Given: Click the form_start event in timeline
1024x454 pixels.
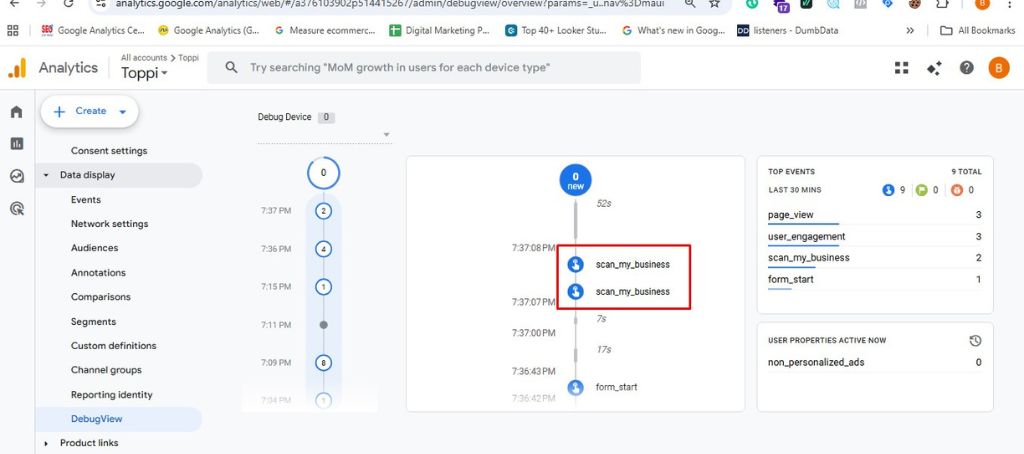Looking at the screenshot, I should 615,387.
